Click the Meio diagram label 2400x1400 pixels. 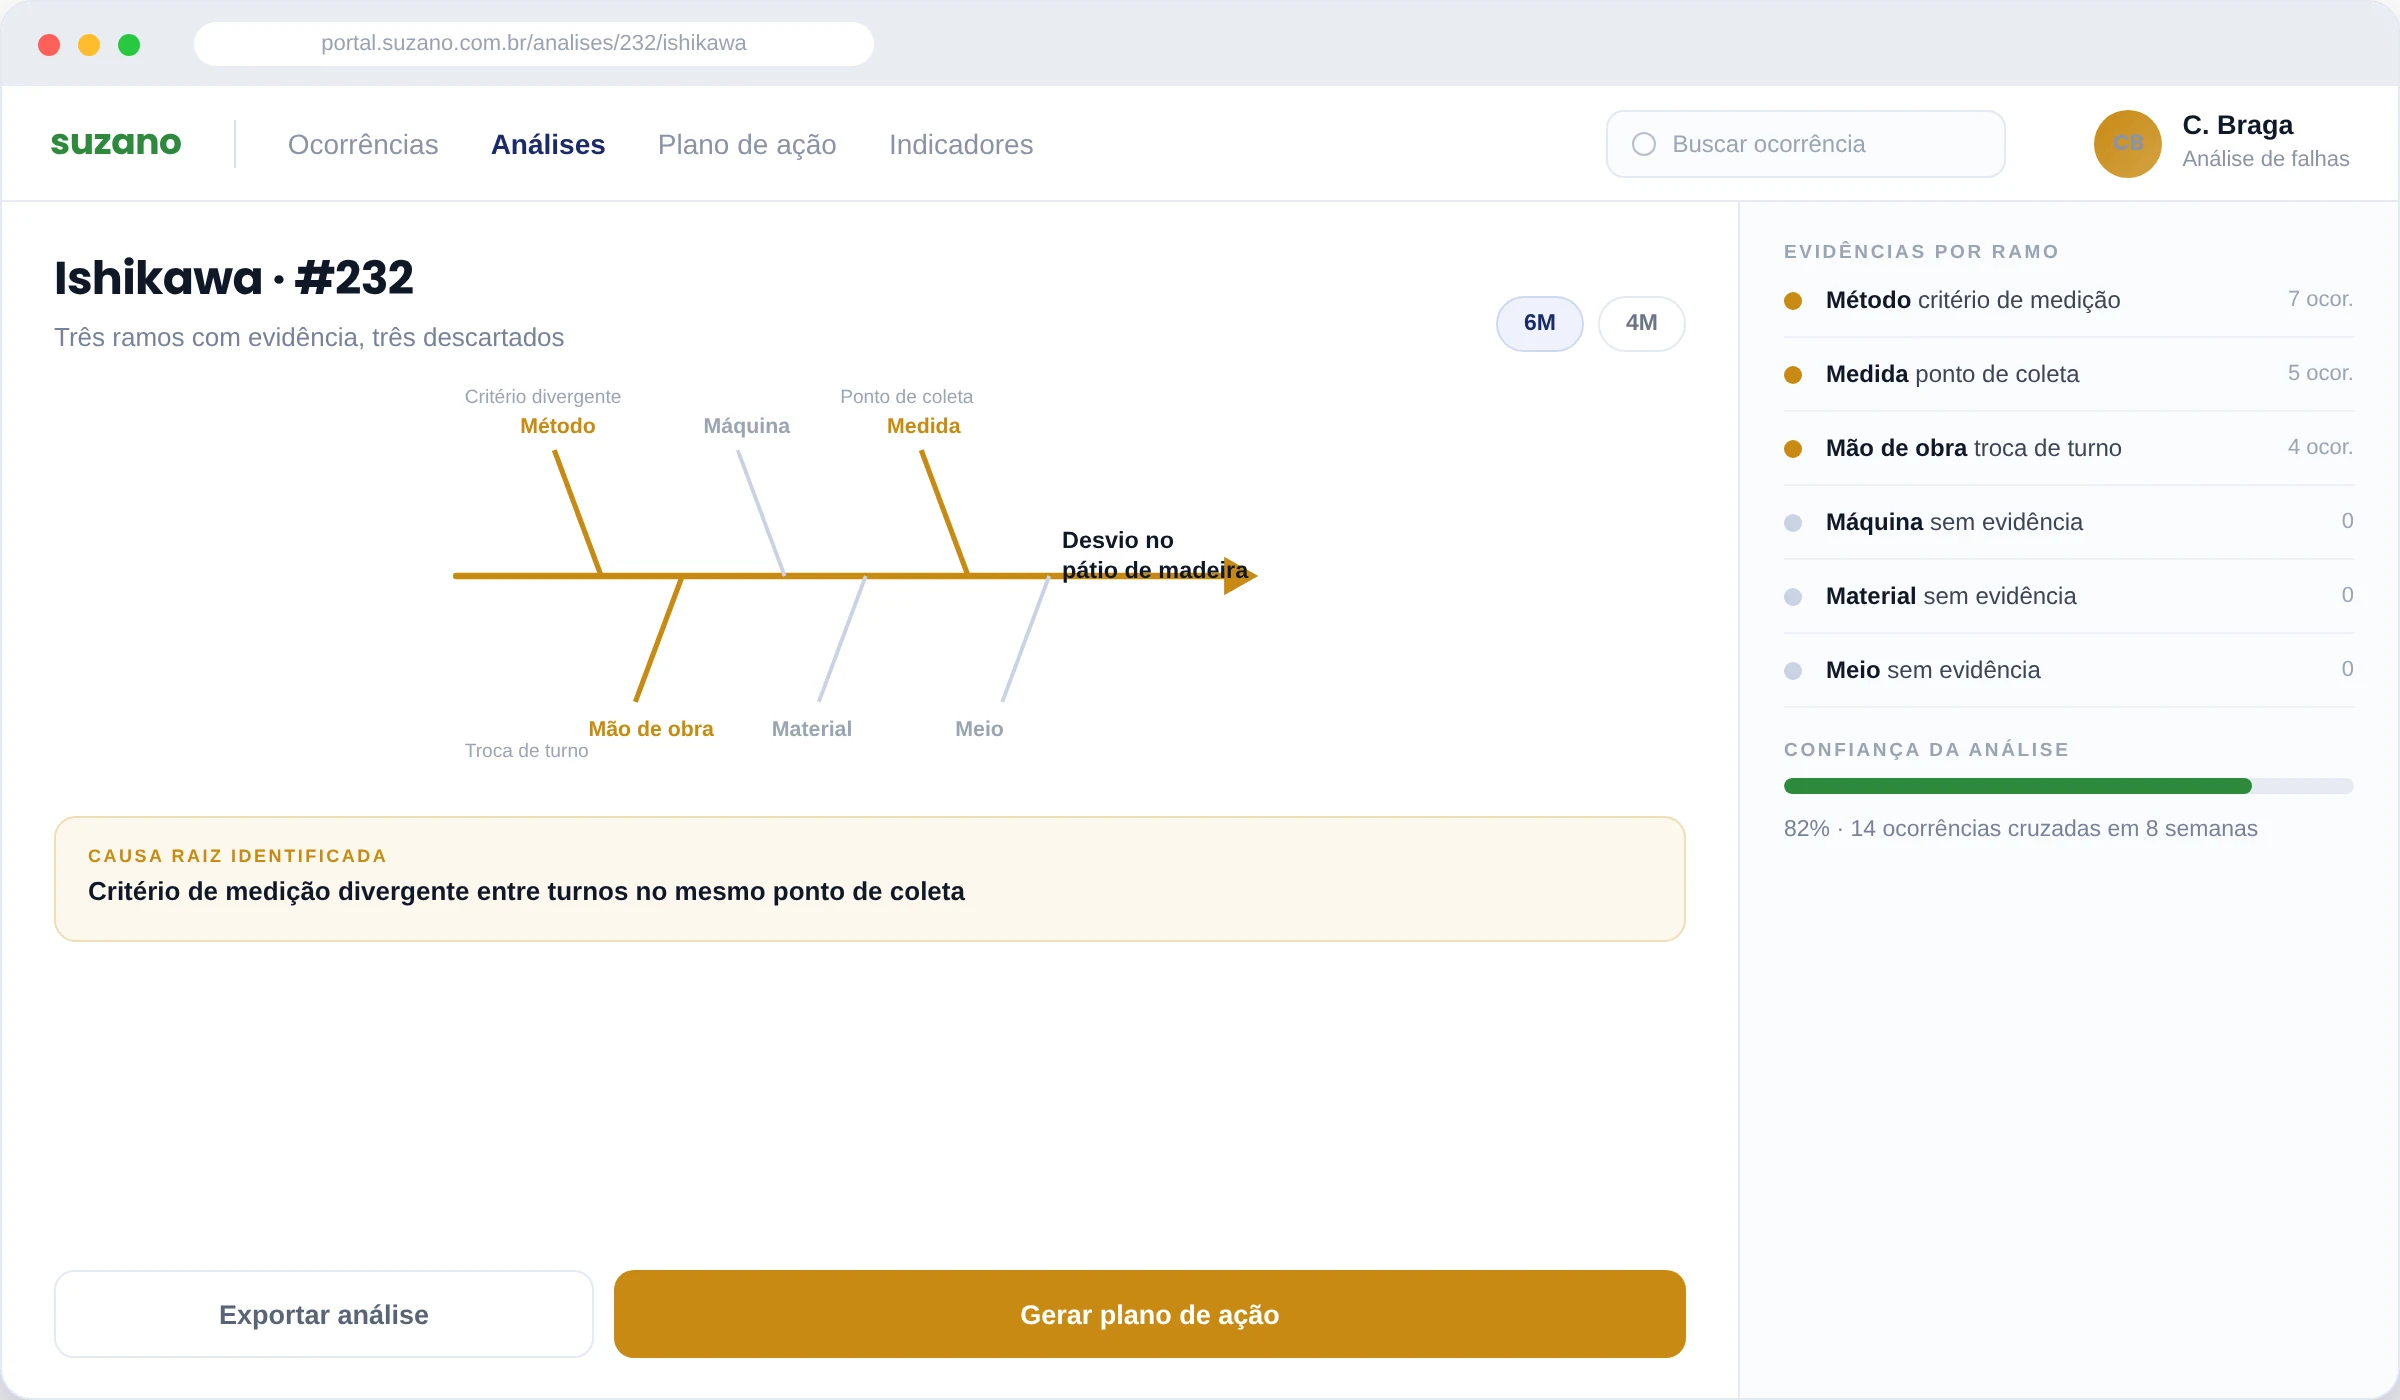979,729
